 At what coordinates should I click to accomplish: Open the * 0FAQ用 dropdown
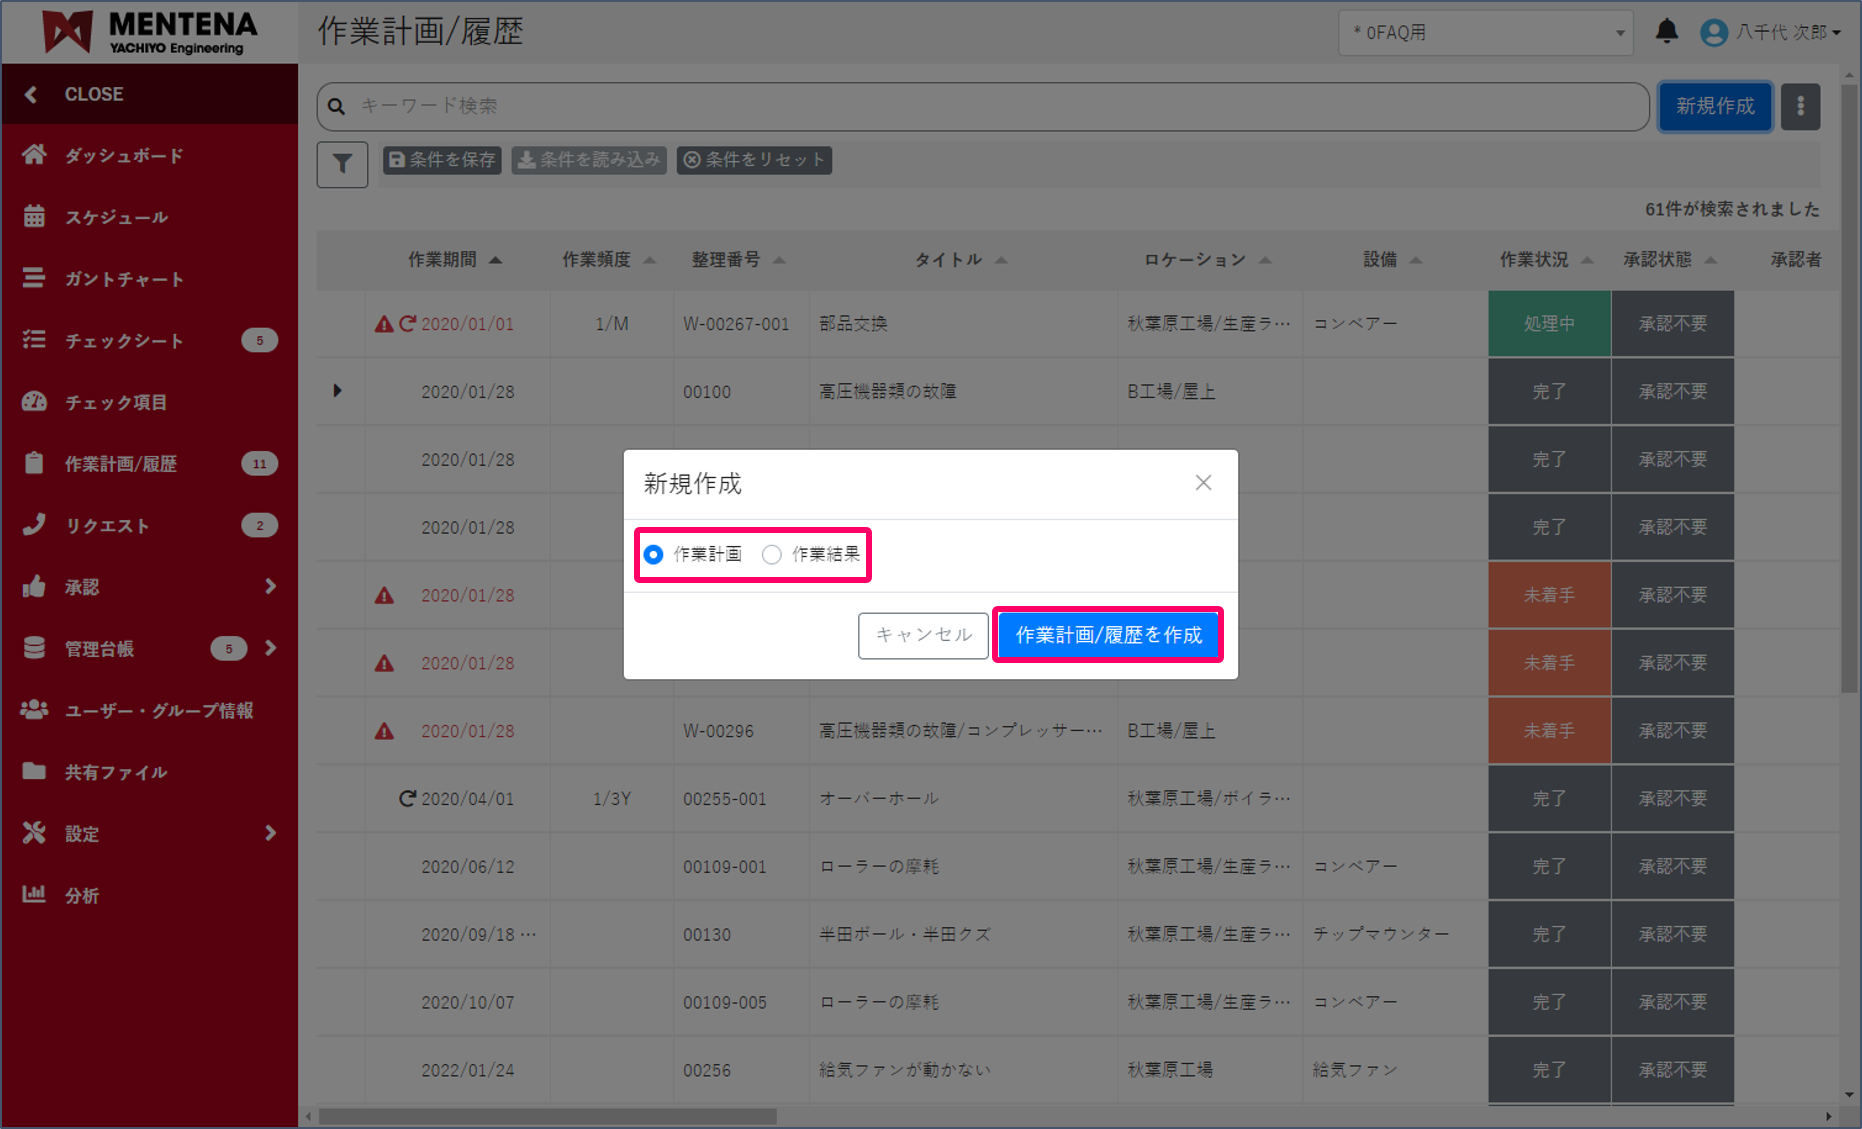1485,32
